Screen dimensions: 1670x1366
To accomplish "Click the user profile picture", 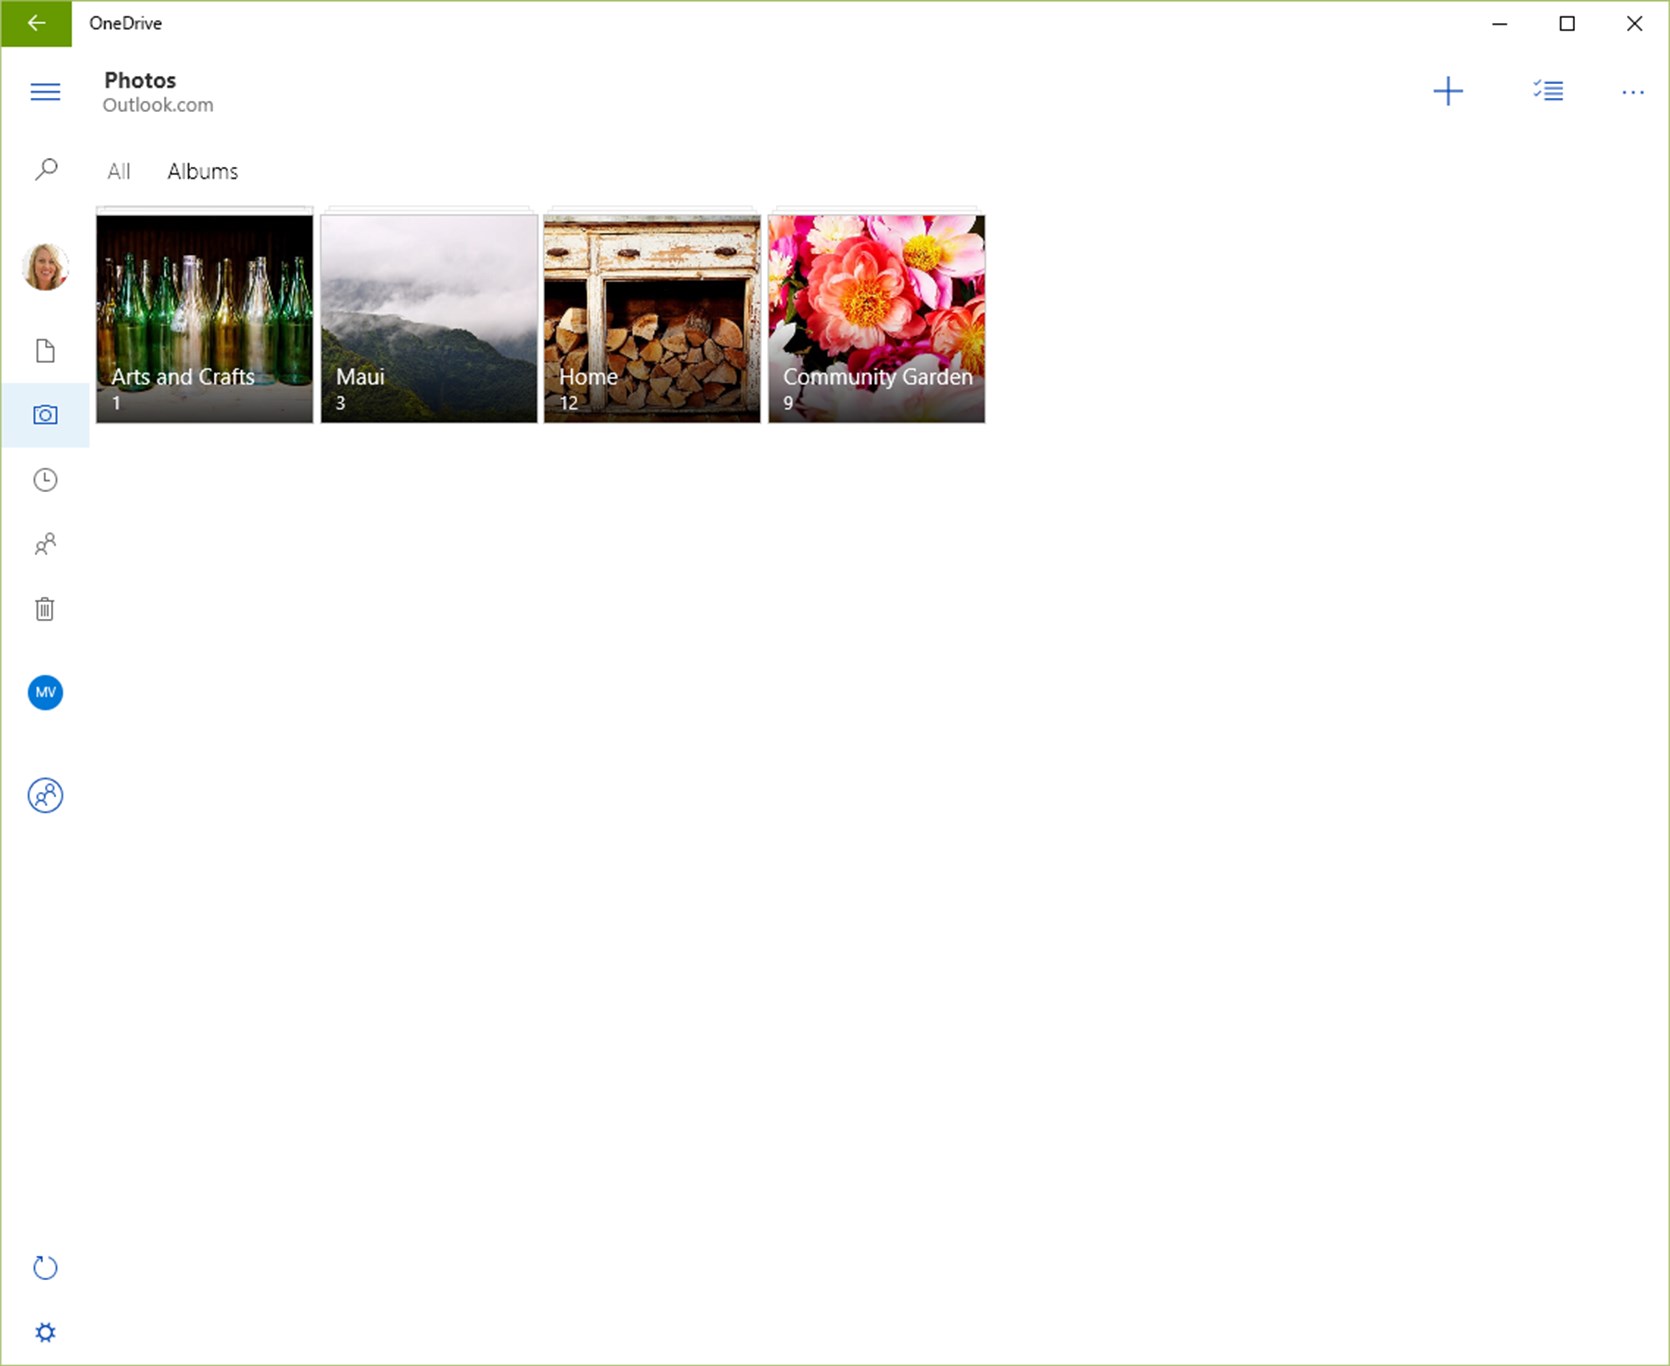I will point(45,265).
